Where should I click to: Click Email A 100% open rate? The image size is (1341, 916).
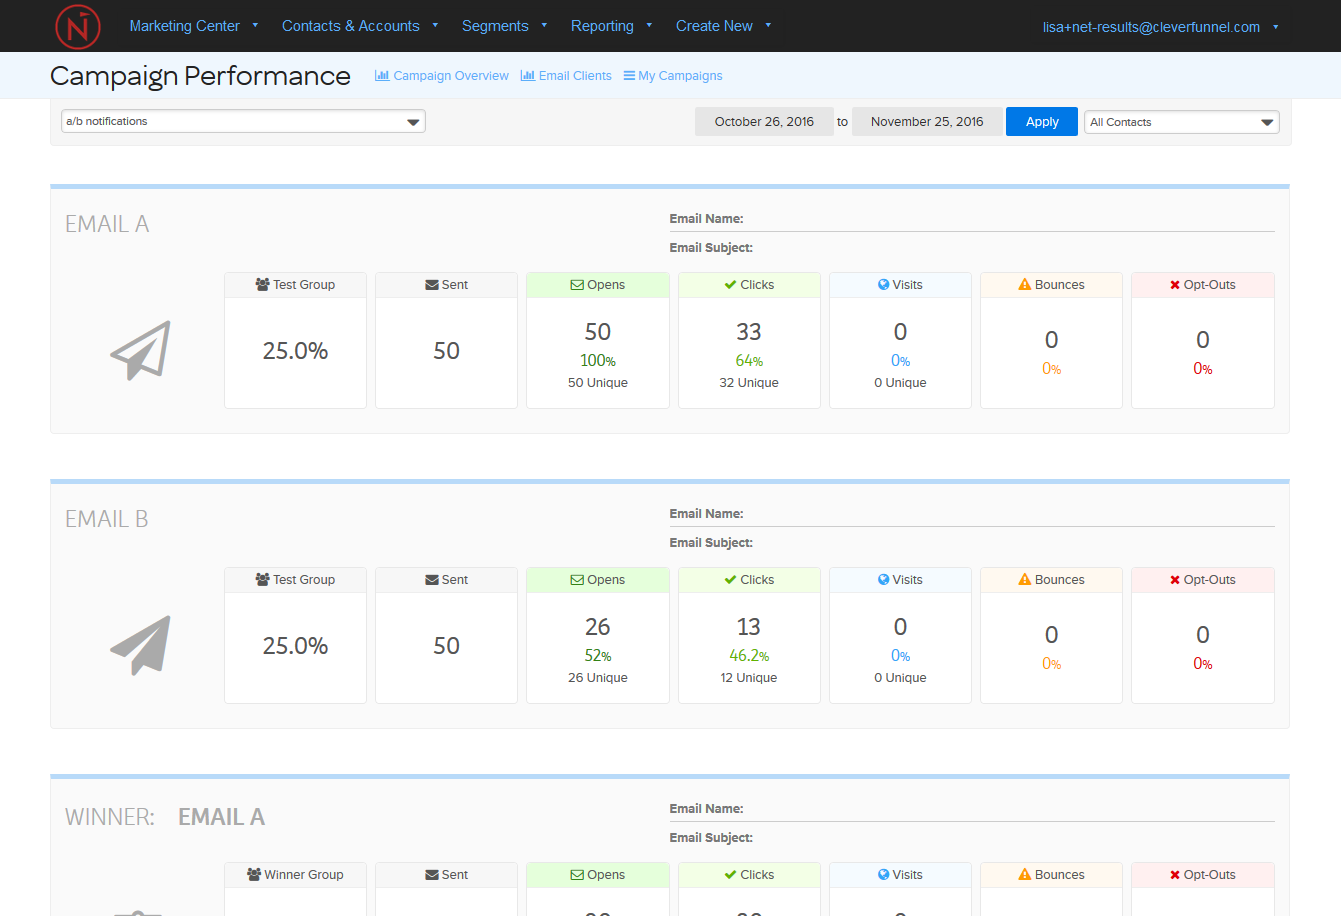click(x=598, y=361)
